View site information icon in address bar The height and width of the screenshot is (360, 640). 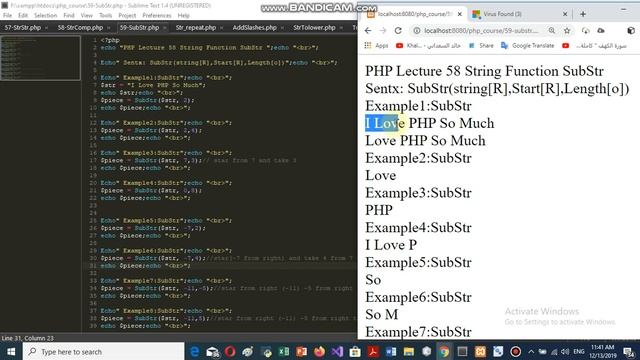pos(416,31)
